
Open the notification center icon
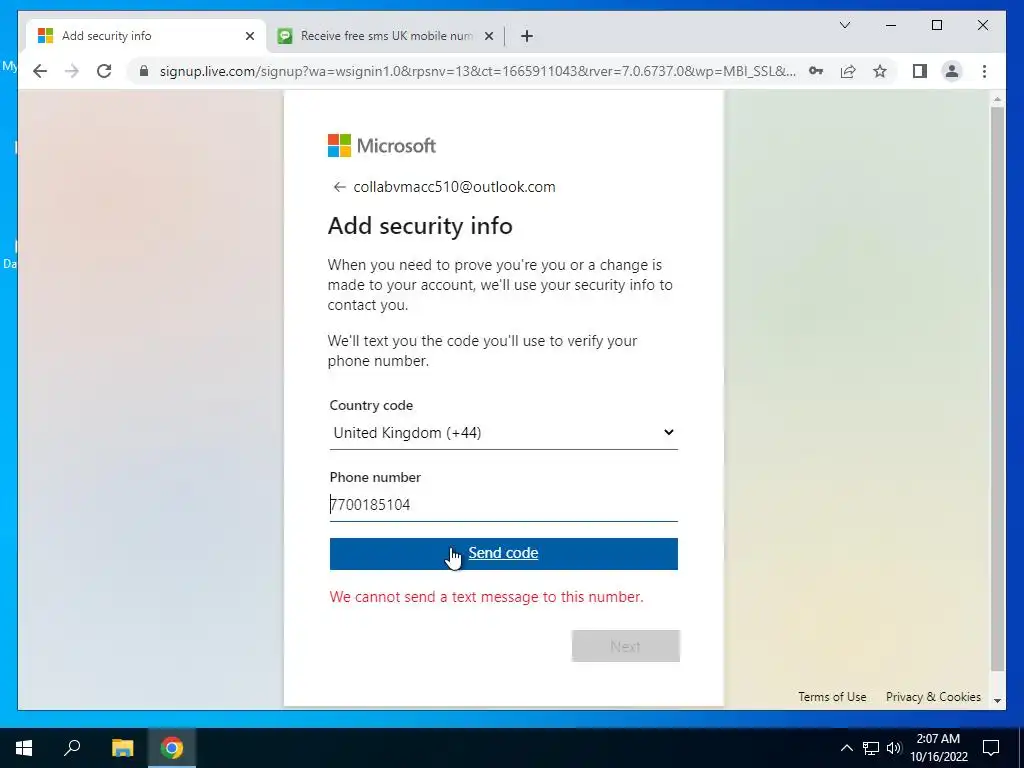(991, 748)
